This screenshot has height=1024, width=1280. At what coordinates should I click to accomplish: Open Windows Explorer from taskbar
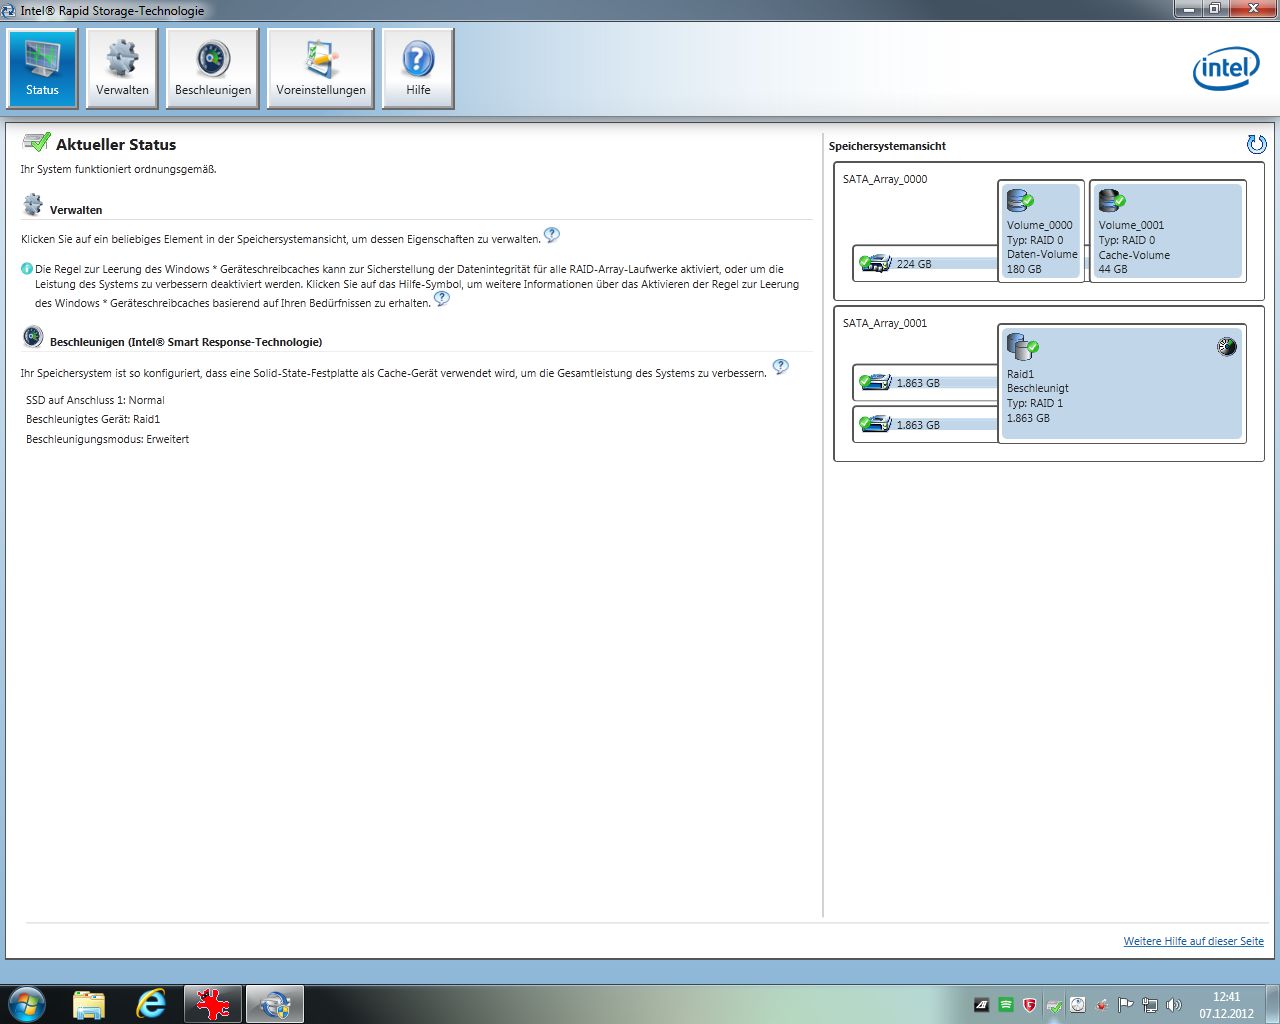(89, 1004)
